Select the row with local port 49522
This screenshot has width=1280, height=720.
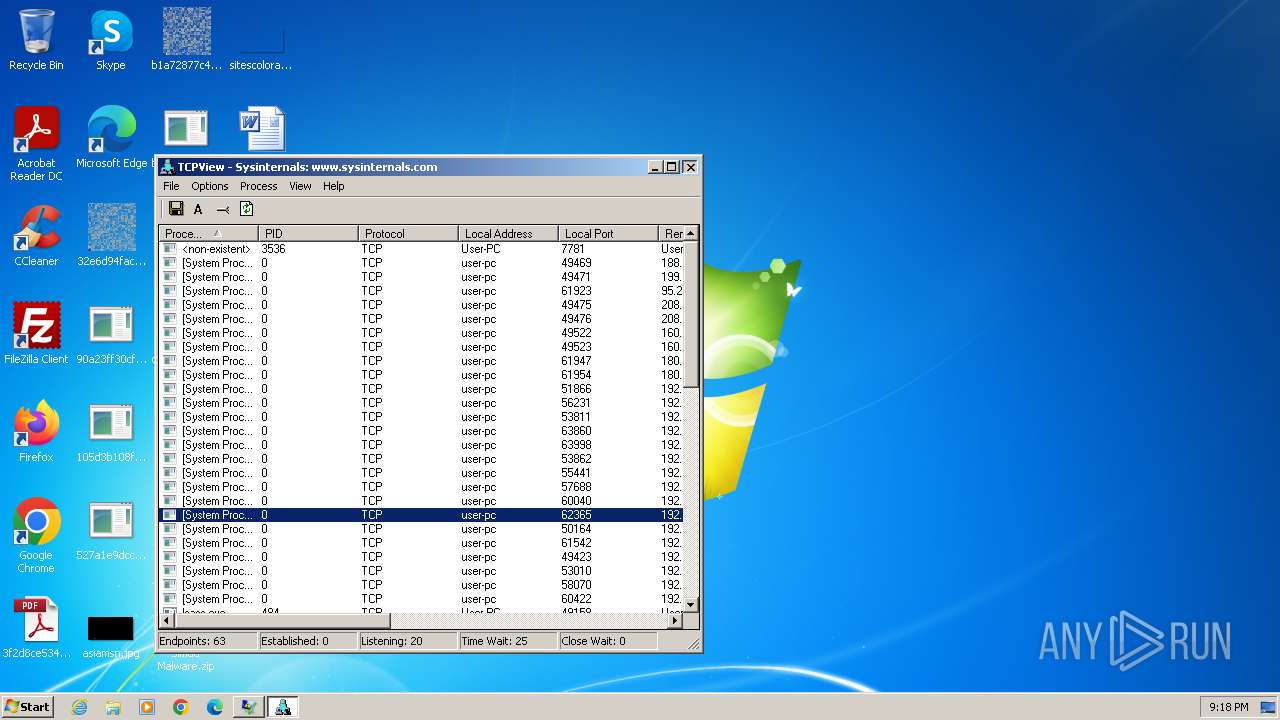pyautogui.click(x=421, y=333)
